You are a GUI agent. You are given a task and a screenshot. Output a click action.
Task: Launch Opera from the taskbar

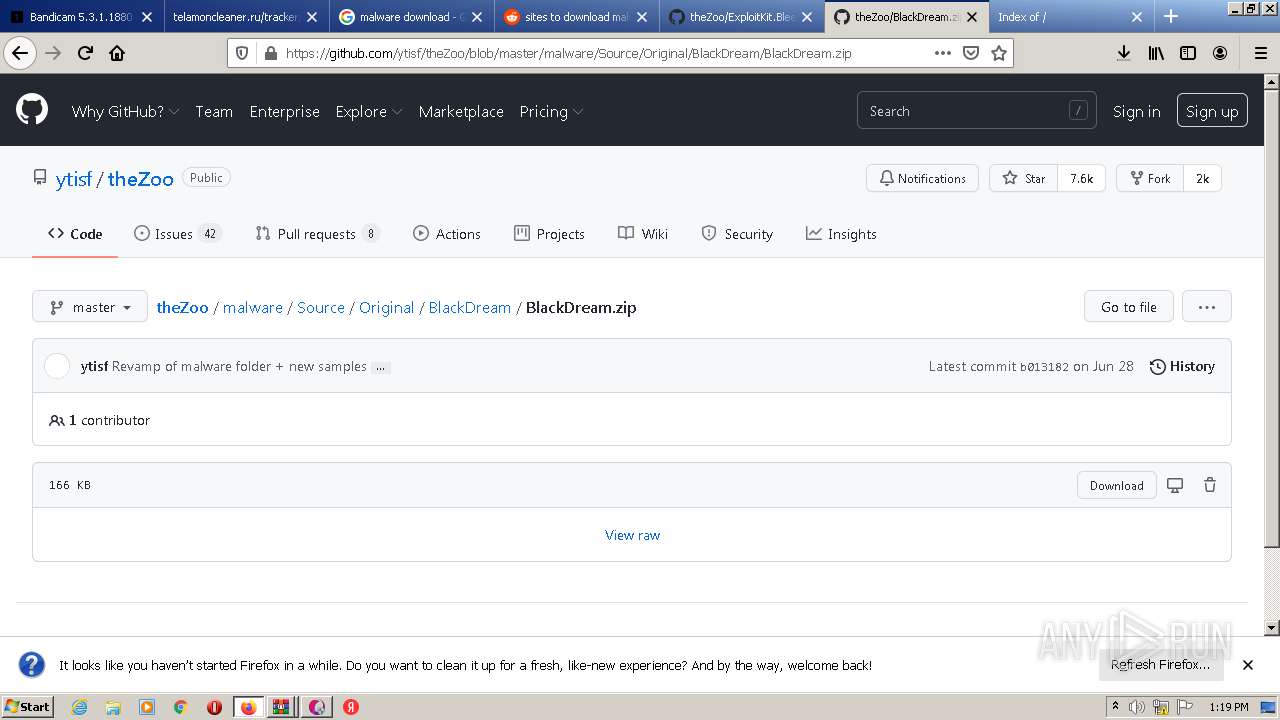click(x=214, y=707)
